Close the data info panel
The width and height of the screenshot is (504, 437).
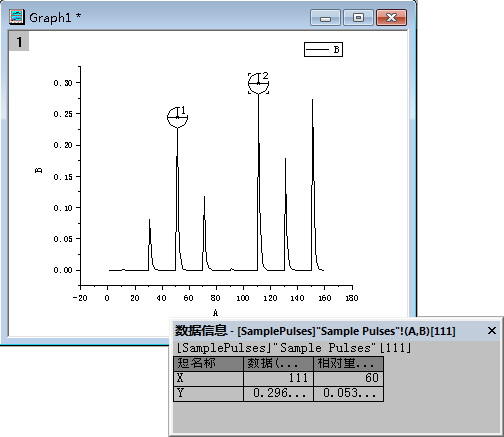pyautogui.click(x=492, y=331)
